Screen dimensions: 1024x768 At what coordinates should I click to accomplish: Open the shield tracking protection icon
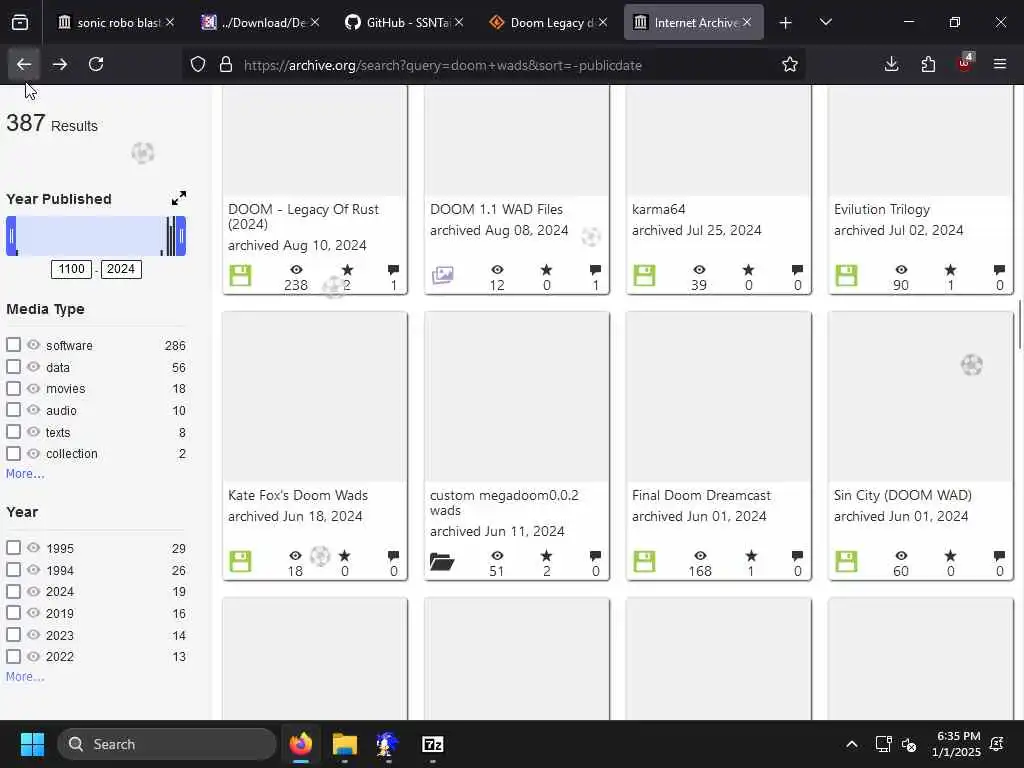pos(198,64)
